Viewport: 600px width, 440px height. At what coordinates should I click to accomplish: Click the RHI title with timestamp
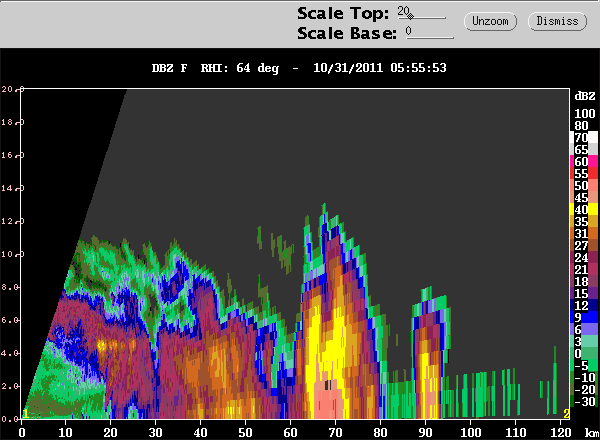click(299, 68)
